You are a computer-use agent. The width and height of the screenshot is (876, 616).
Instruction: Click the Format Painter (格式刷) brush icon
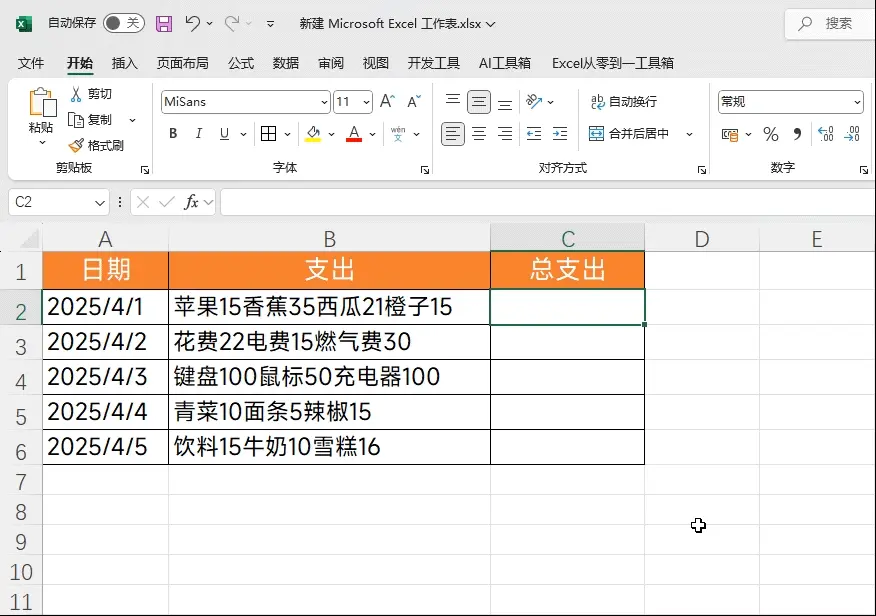tap(76, 146)
